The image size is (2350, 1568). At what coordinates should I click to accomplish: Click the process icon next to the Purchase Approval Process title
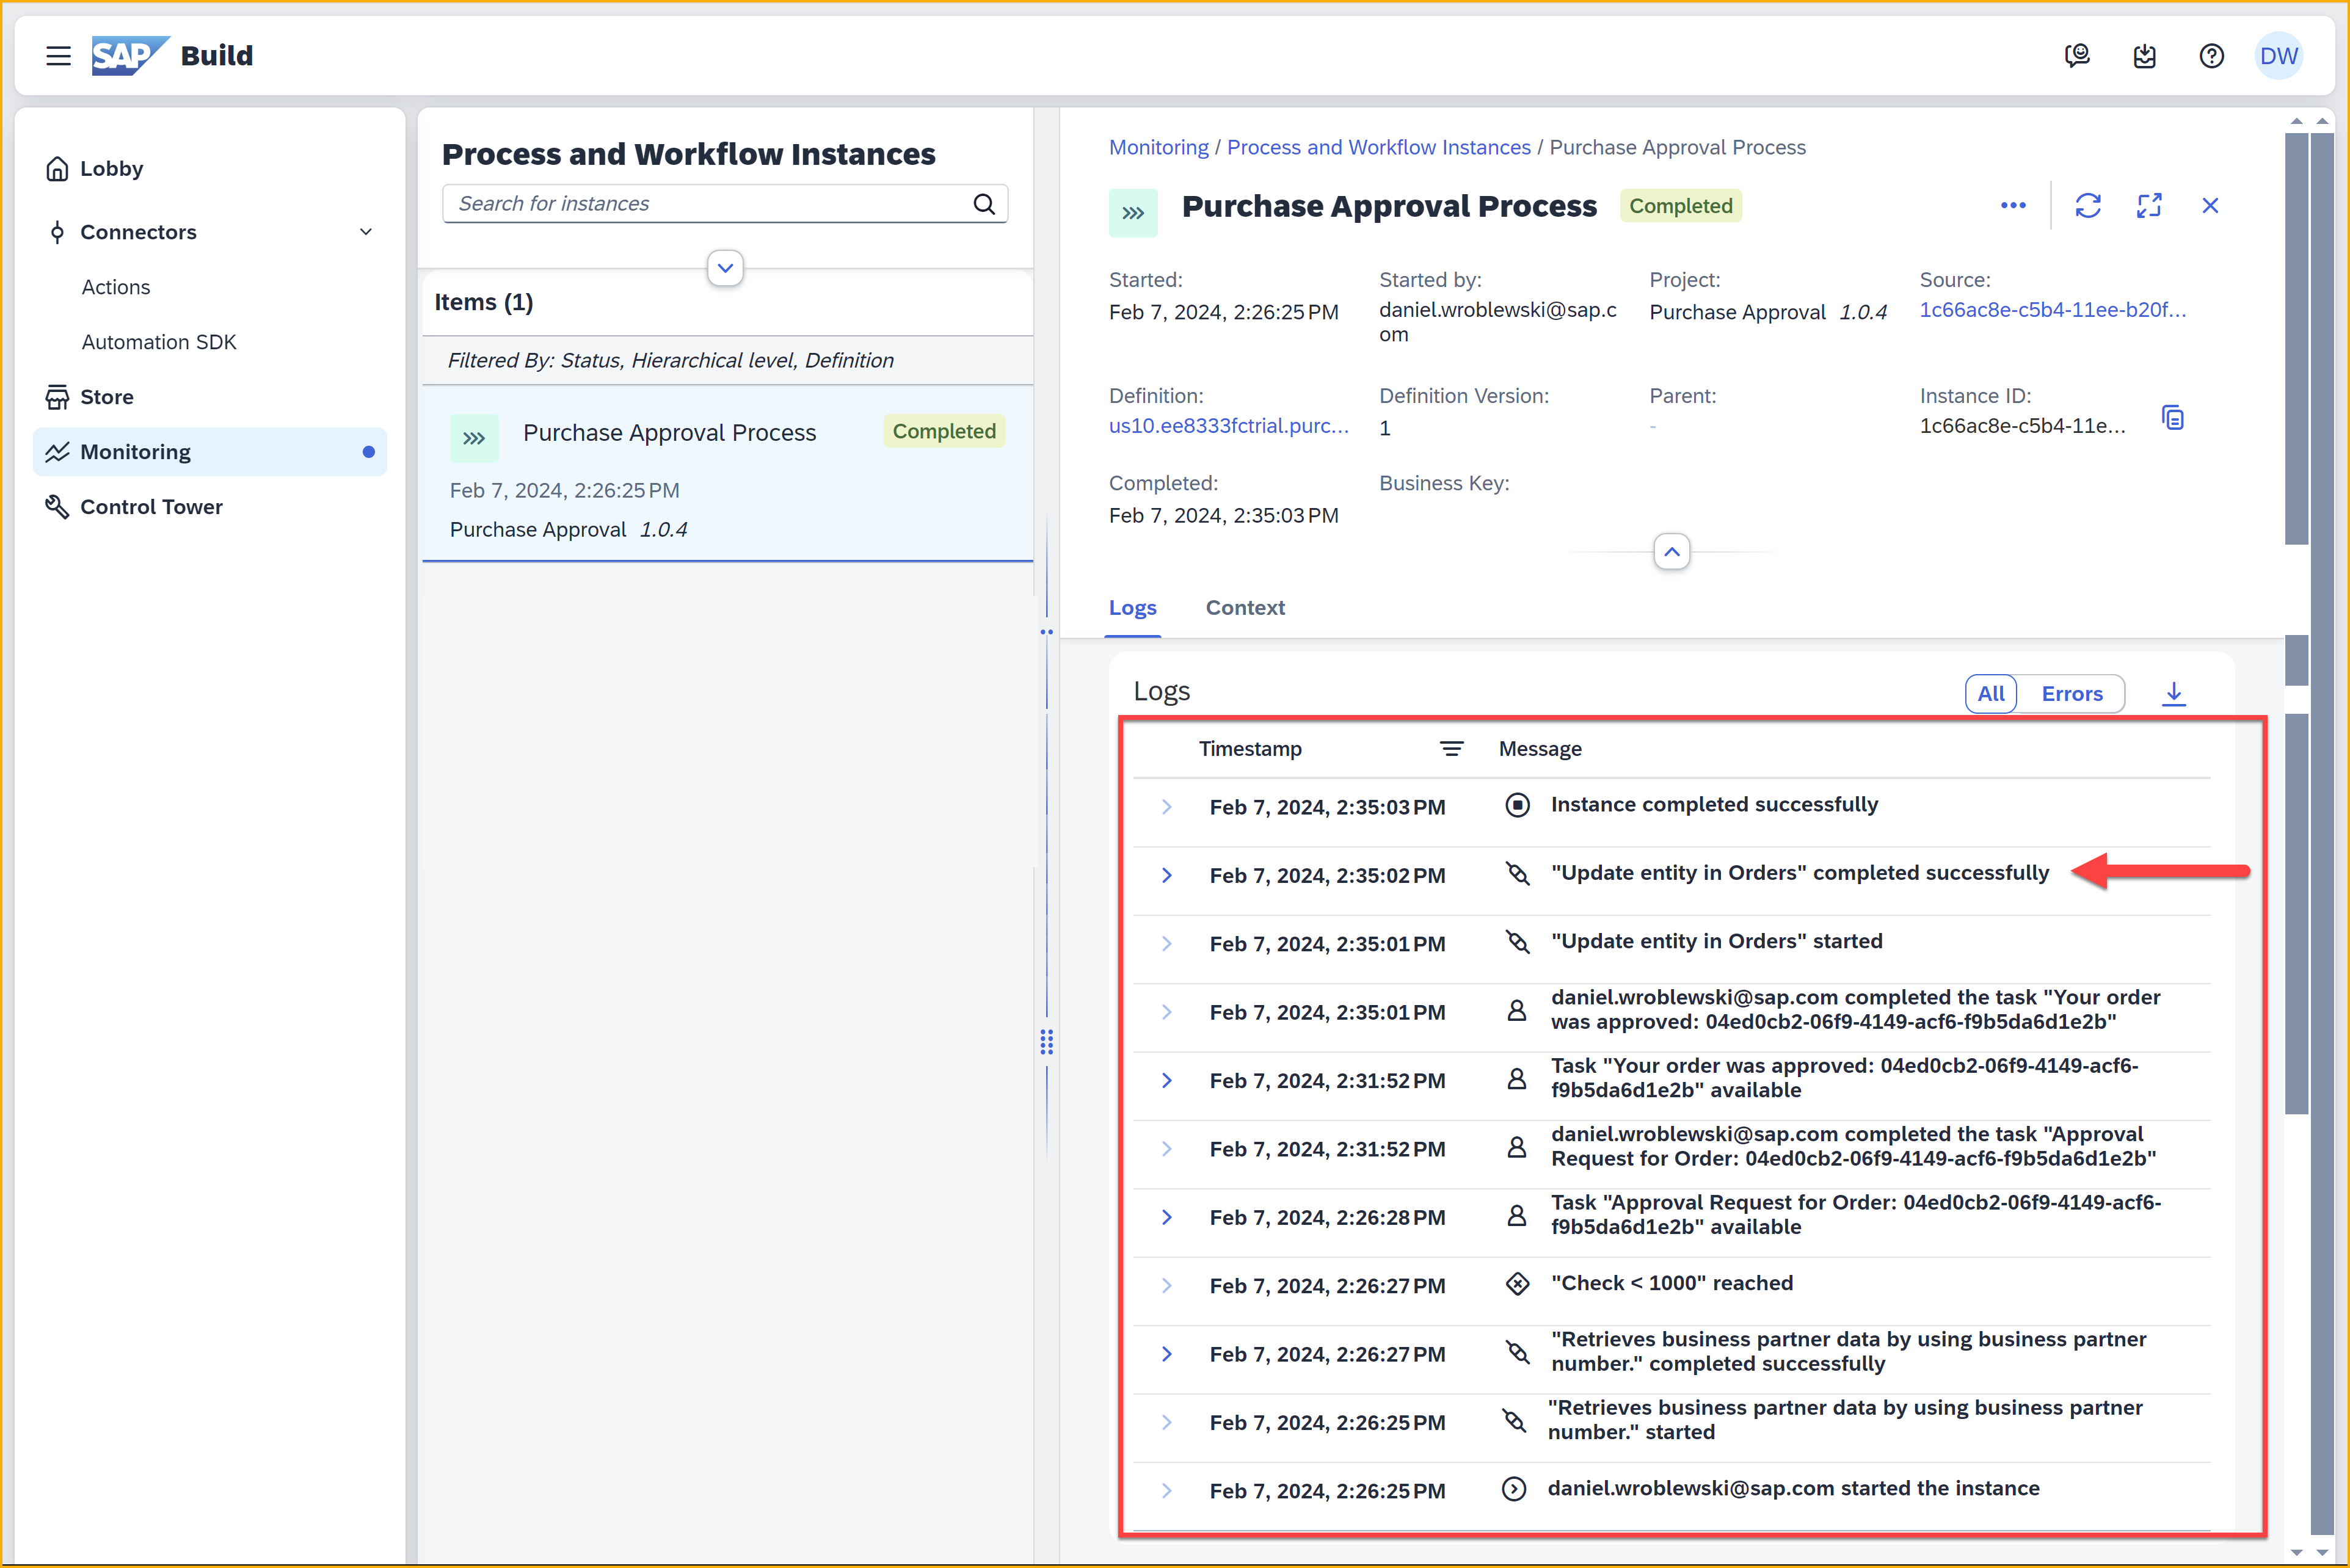pyautogui.click(x=1133, y=213)
